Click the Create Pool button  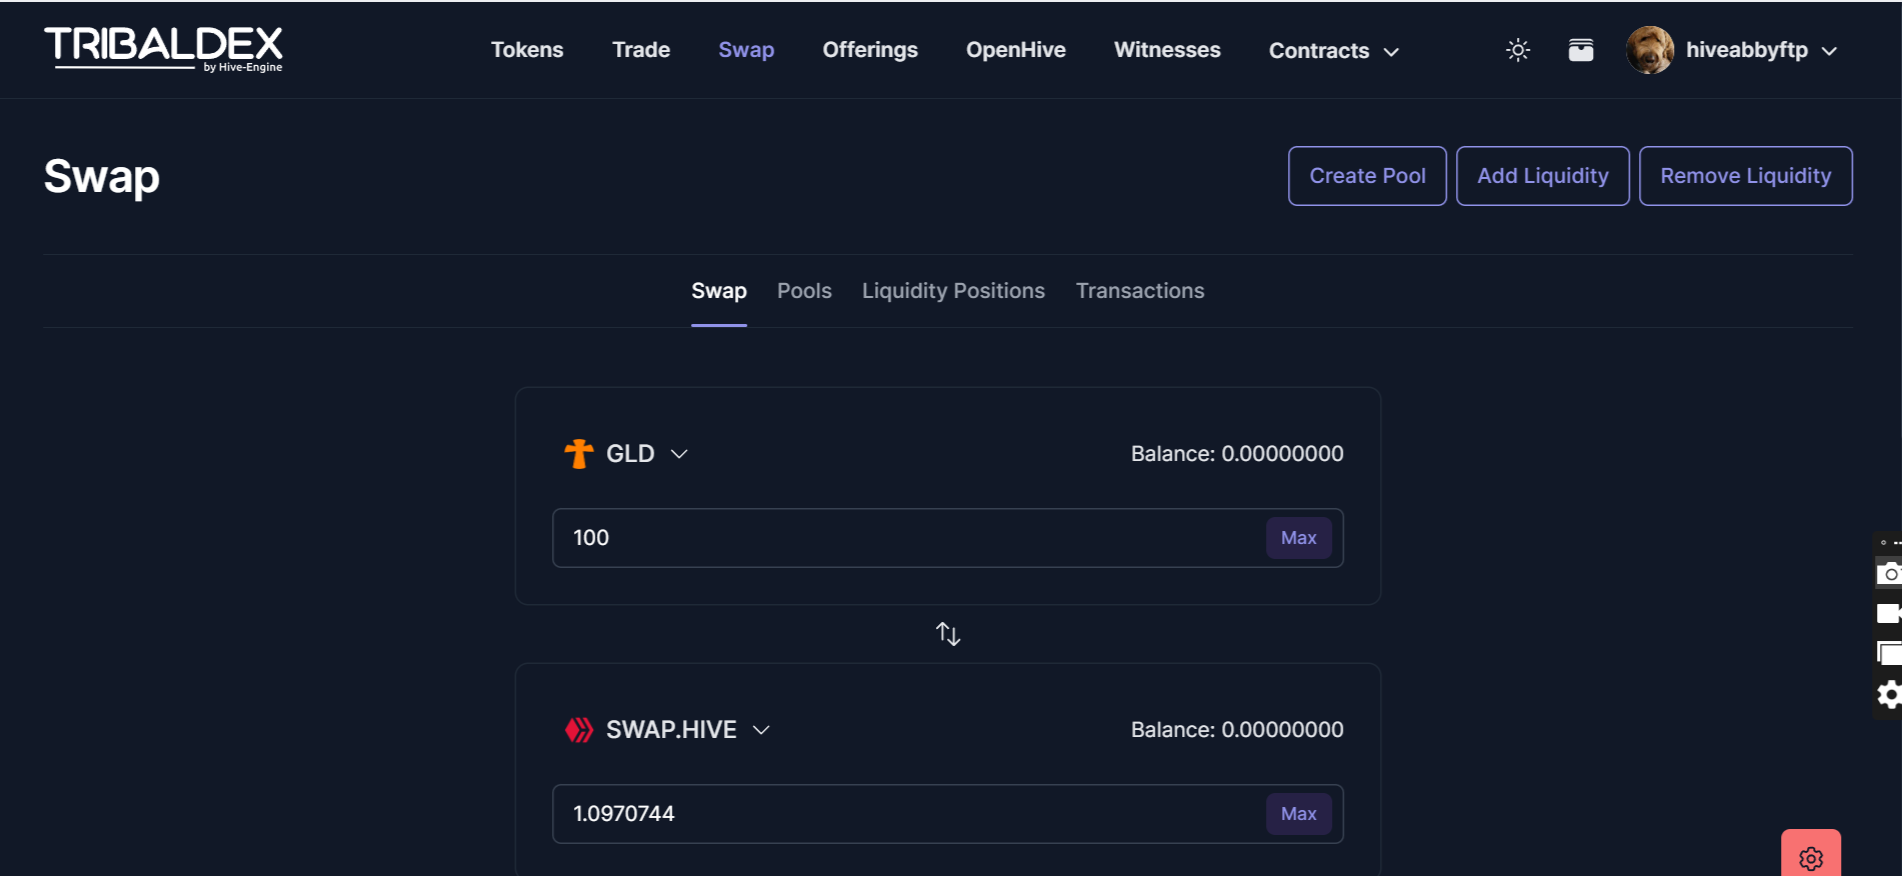[1367, 176]
